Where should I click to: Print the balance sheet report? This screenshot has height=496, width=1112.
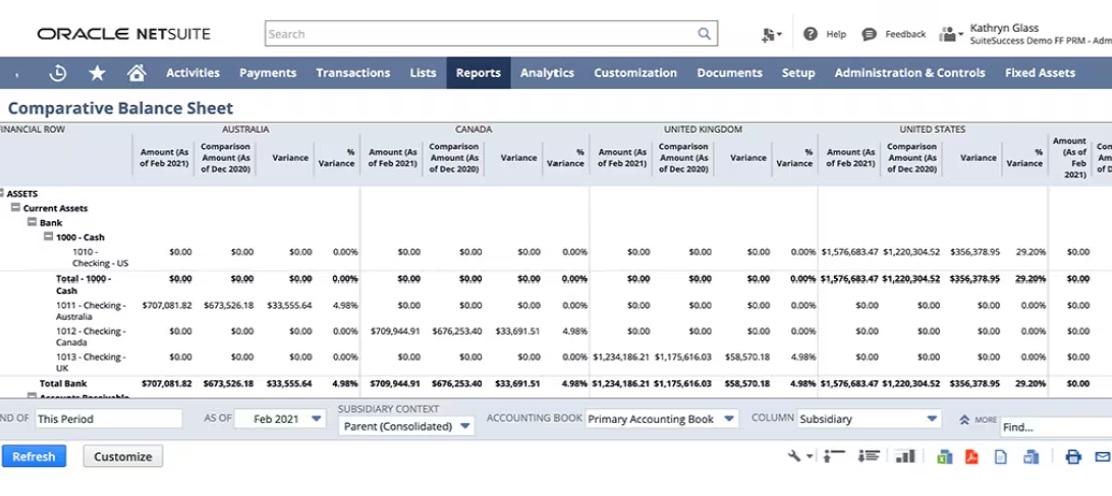click(x=1073, y=457)
